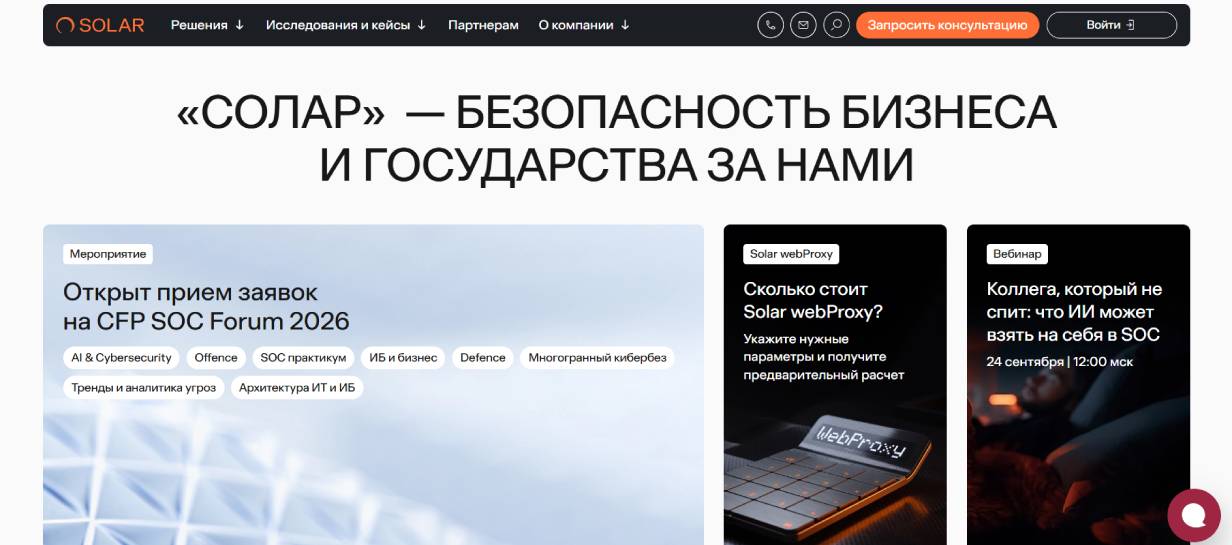Click the Solar webProxy label tag
Image resolution: width=1232 pixels, height=545 pixels.
click(x=791, y=254)
